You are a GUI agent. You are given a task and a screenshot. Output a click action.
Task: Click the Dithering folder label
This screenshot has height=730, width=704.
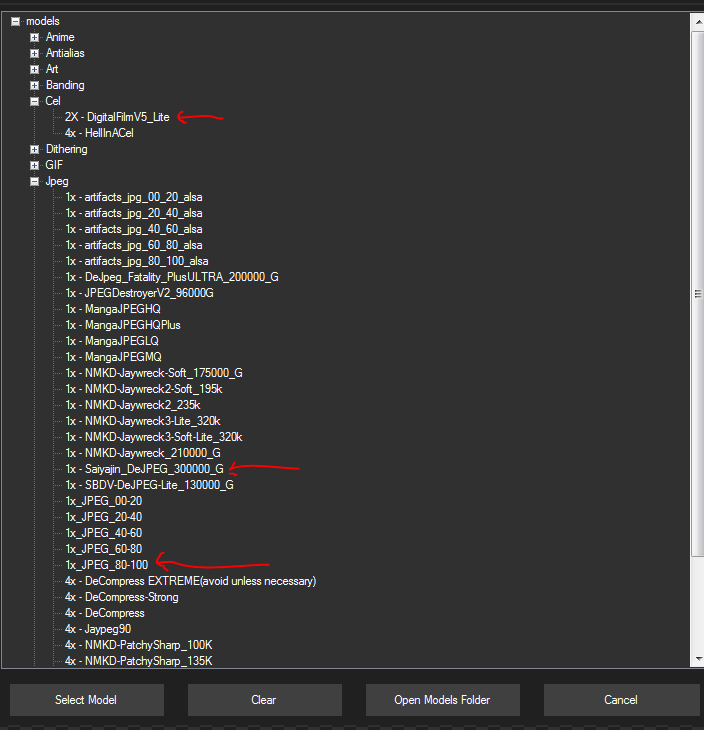click(x=67, y=149)
